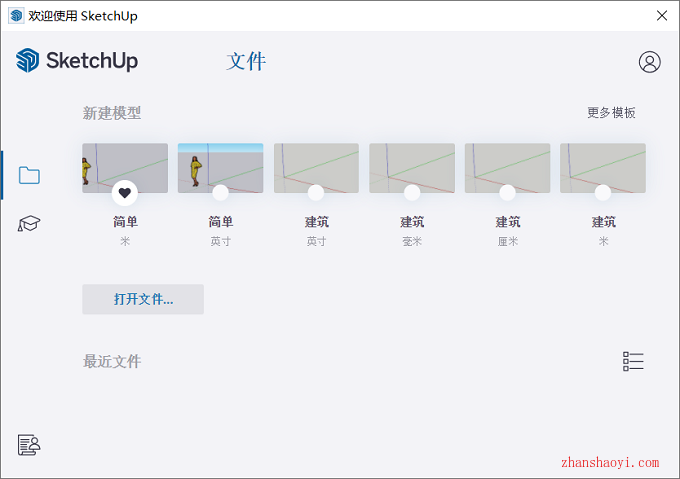Click 更多模板 to show more templates
Screen dimensions: 680x479
click(x=611, y=113)
